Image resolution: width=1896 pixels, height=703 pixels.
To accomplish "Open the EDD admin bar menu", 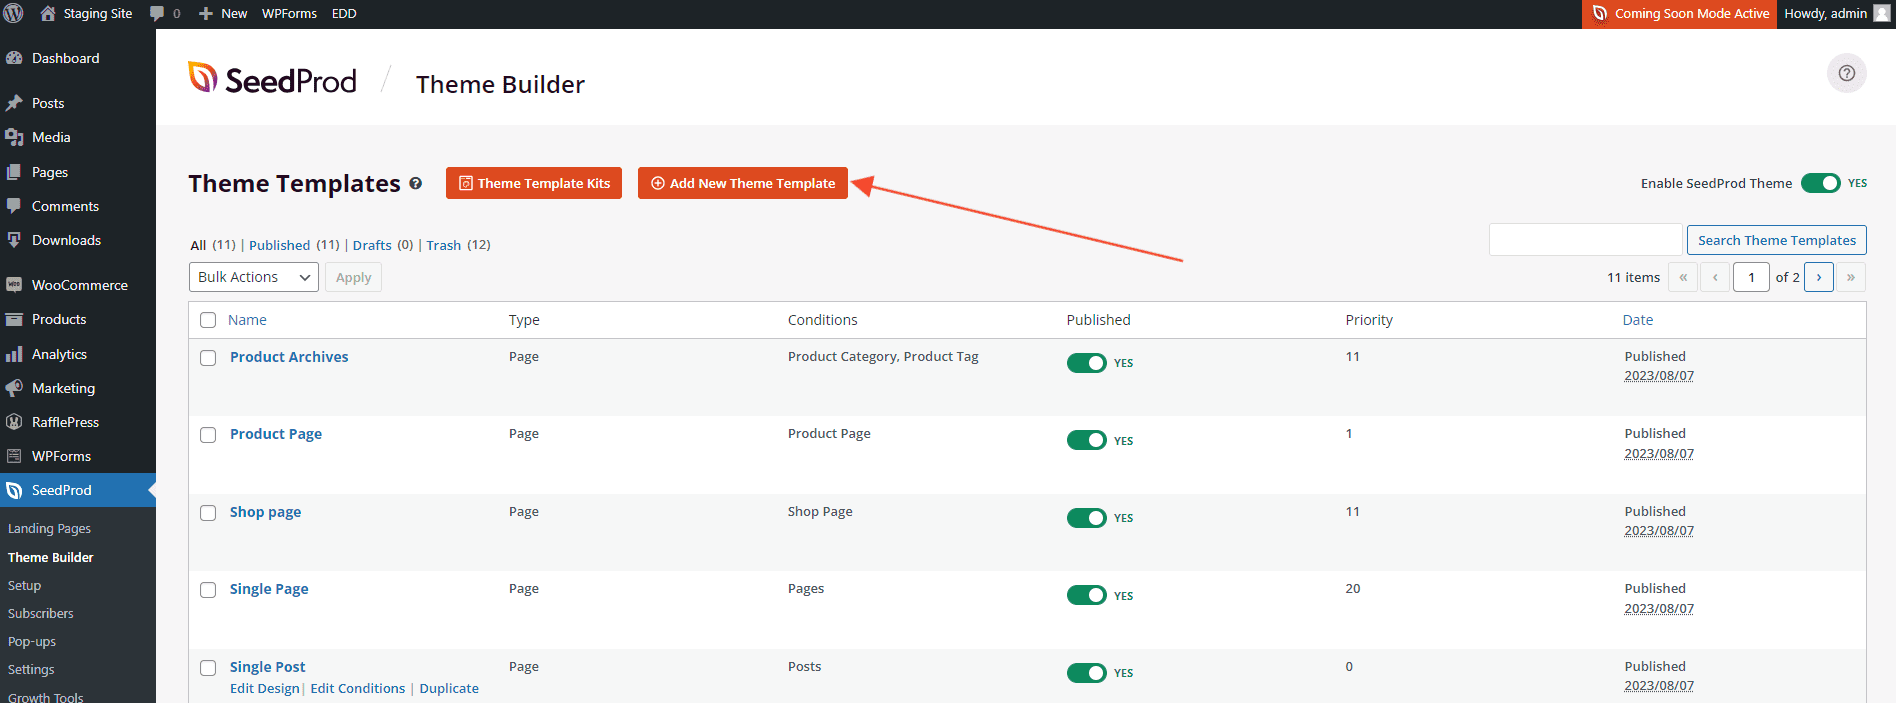I will click(x=344, y=14).
